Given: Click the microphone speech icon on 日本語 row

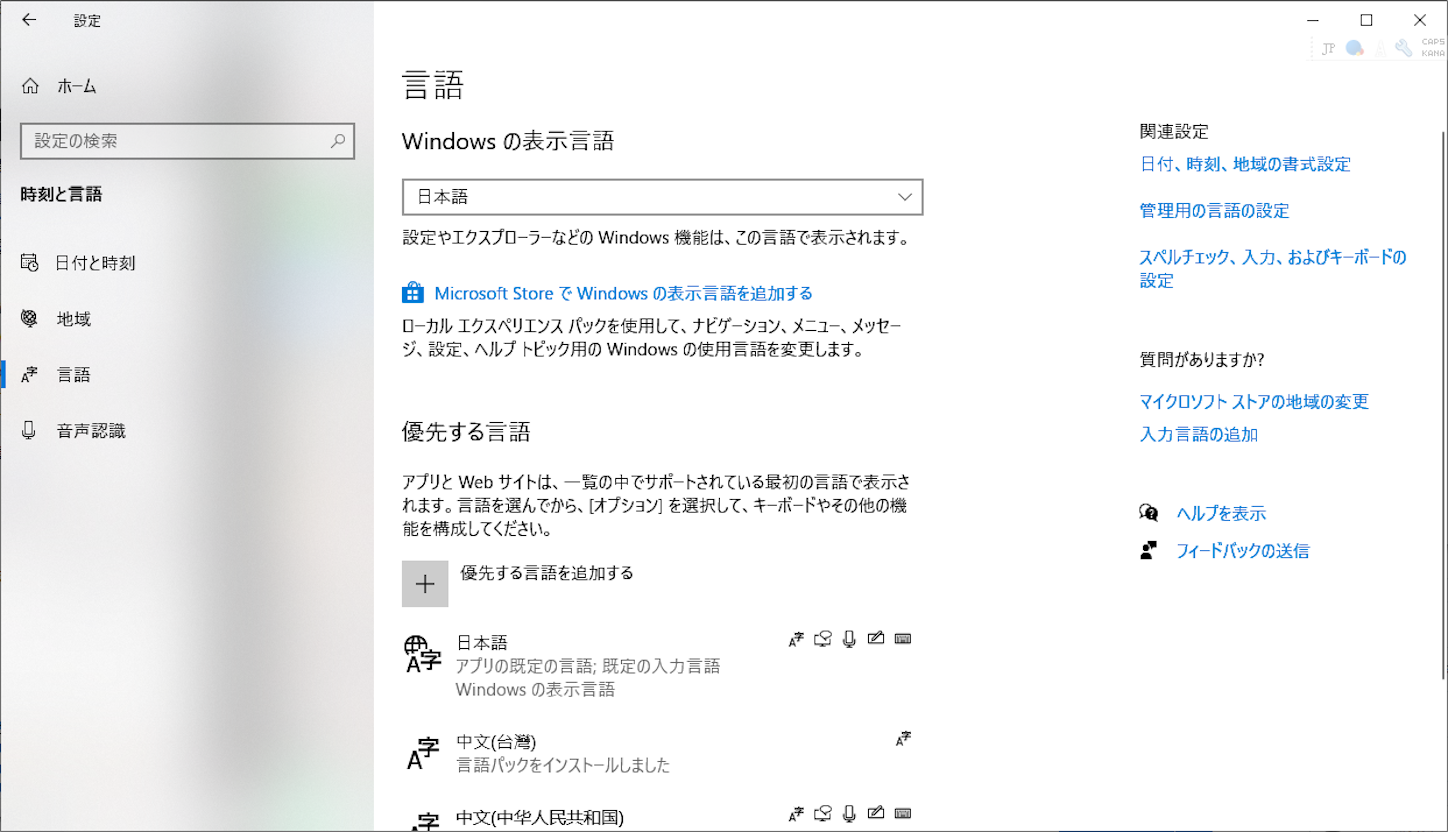Looking at the screenshot, I should 849,639.
